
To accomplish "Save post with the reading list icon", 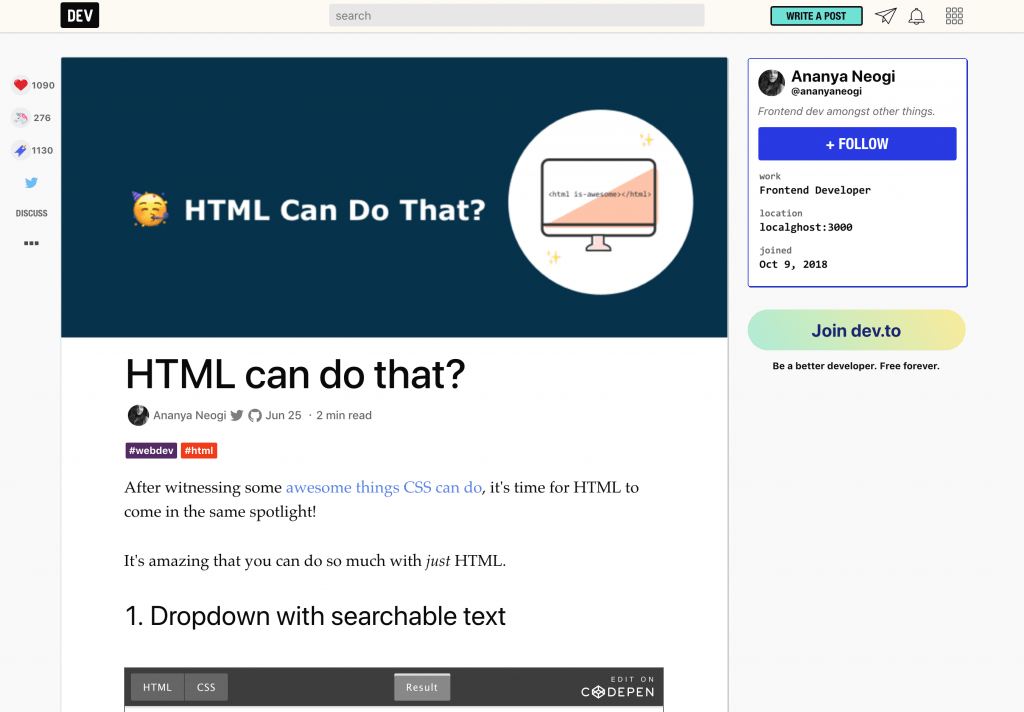I will (x=22, y=150).
